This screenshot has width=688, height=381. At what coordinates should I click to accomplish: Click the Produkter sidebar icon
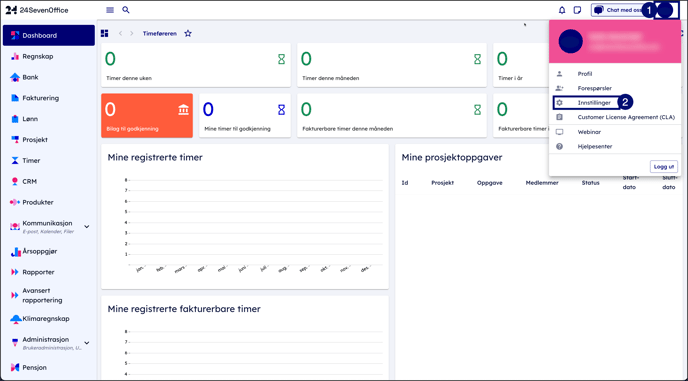tap(15, 202)
